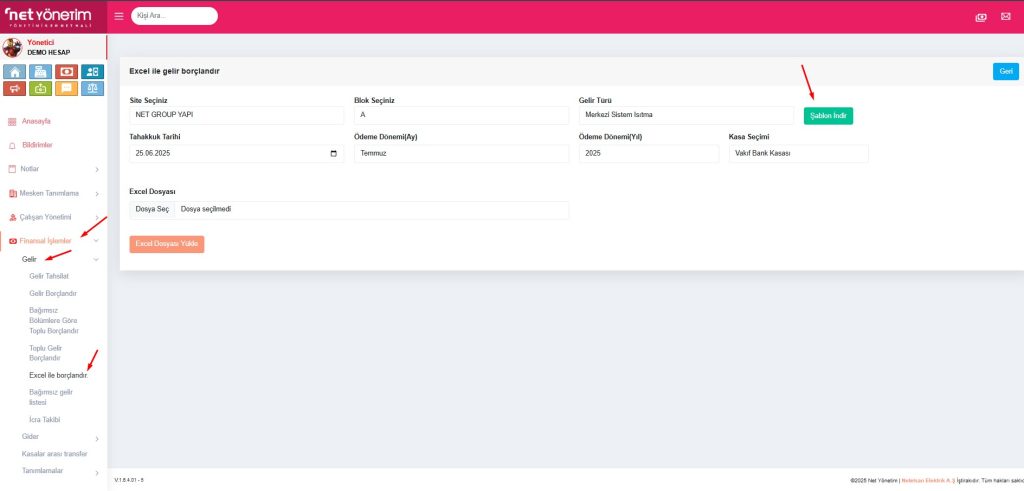Click the blue home shortcut tile
1024x491 pixels.
(15, 71)
